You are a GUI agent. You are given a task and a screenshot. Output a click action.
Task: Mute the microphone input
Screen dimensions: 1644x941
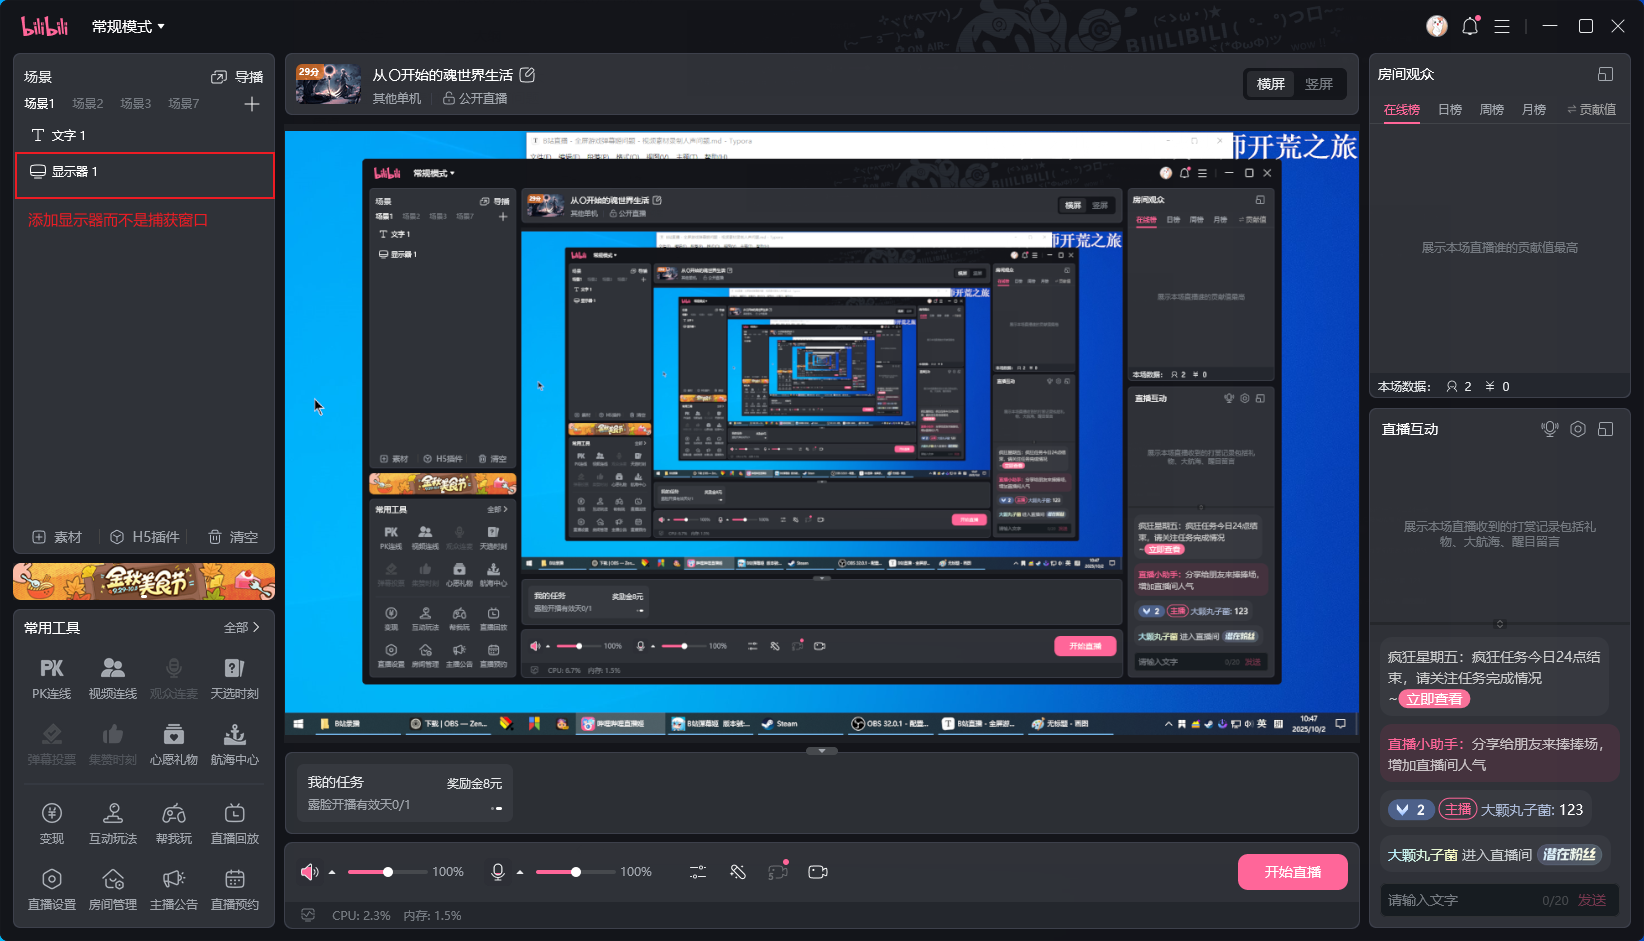[x=497, y=872]
